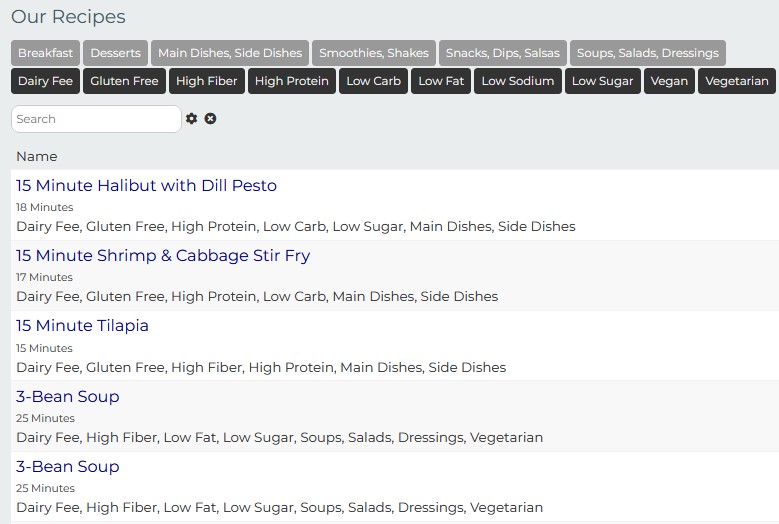The height and width of the screenshot is (524, 779).
Task: Open the 15 Minute Tilapia recipe
Action: click(x=82, y=325)
